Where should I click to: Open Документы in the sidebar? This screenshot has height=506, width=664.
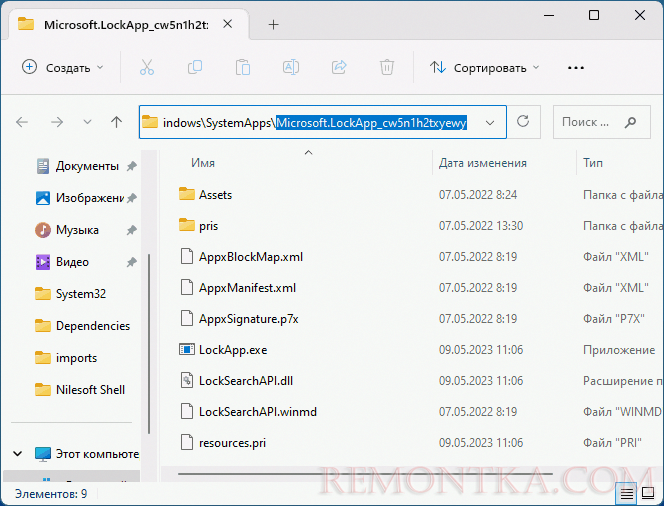(87, 166)
